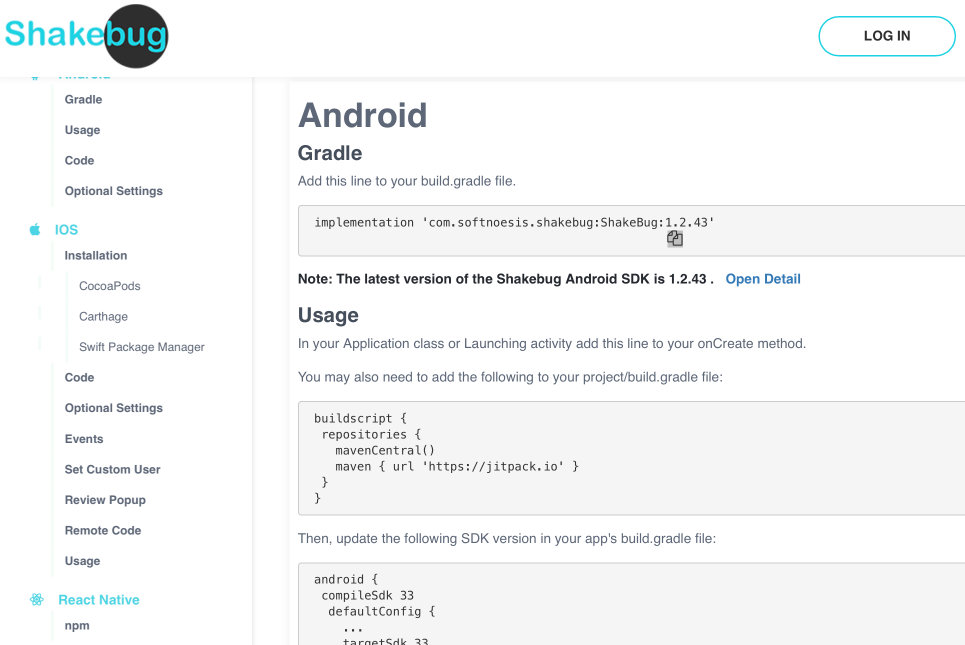965x645 pixels.
Task: Expand the Installation item under IOS
Action: 96,256
